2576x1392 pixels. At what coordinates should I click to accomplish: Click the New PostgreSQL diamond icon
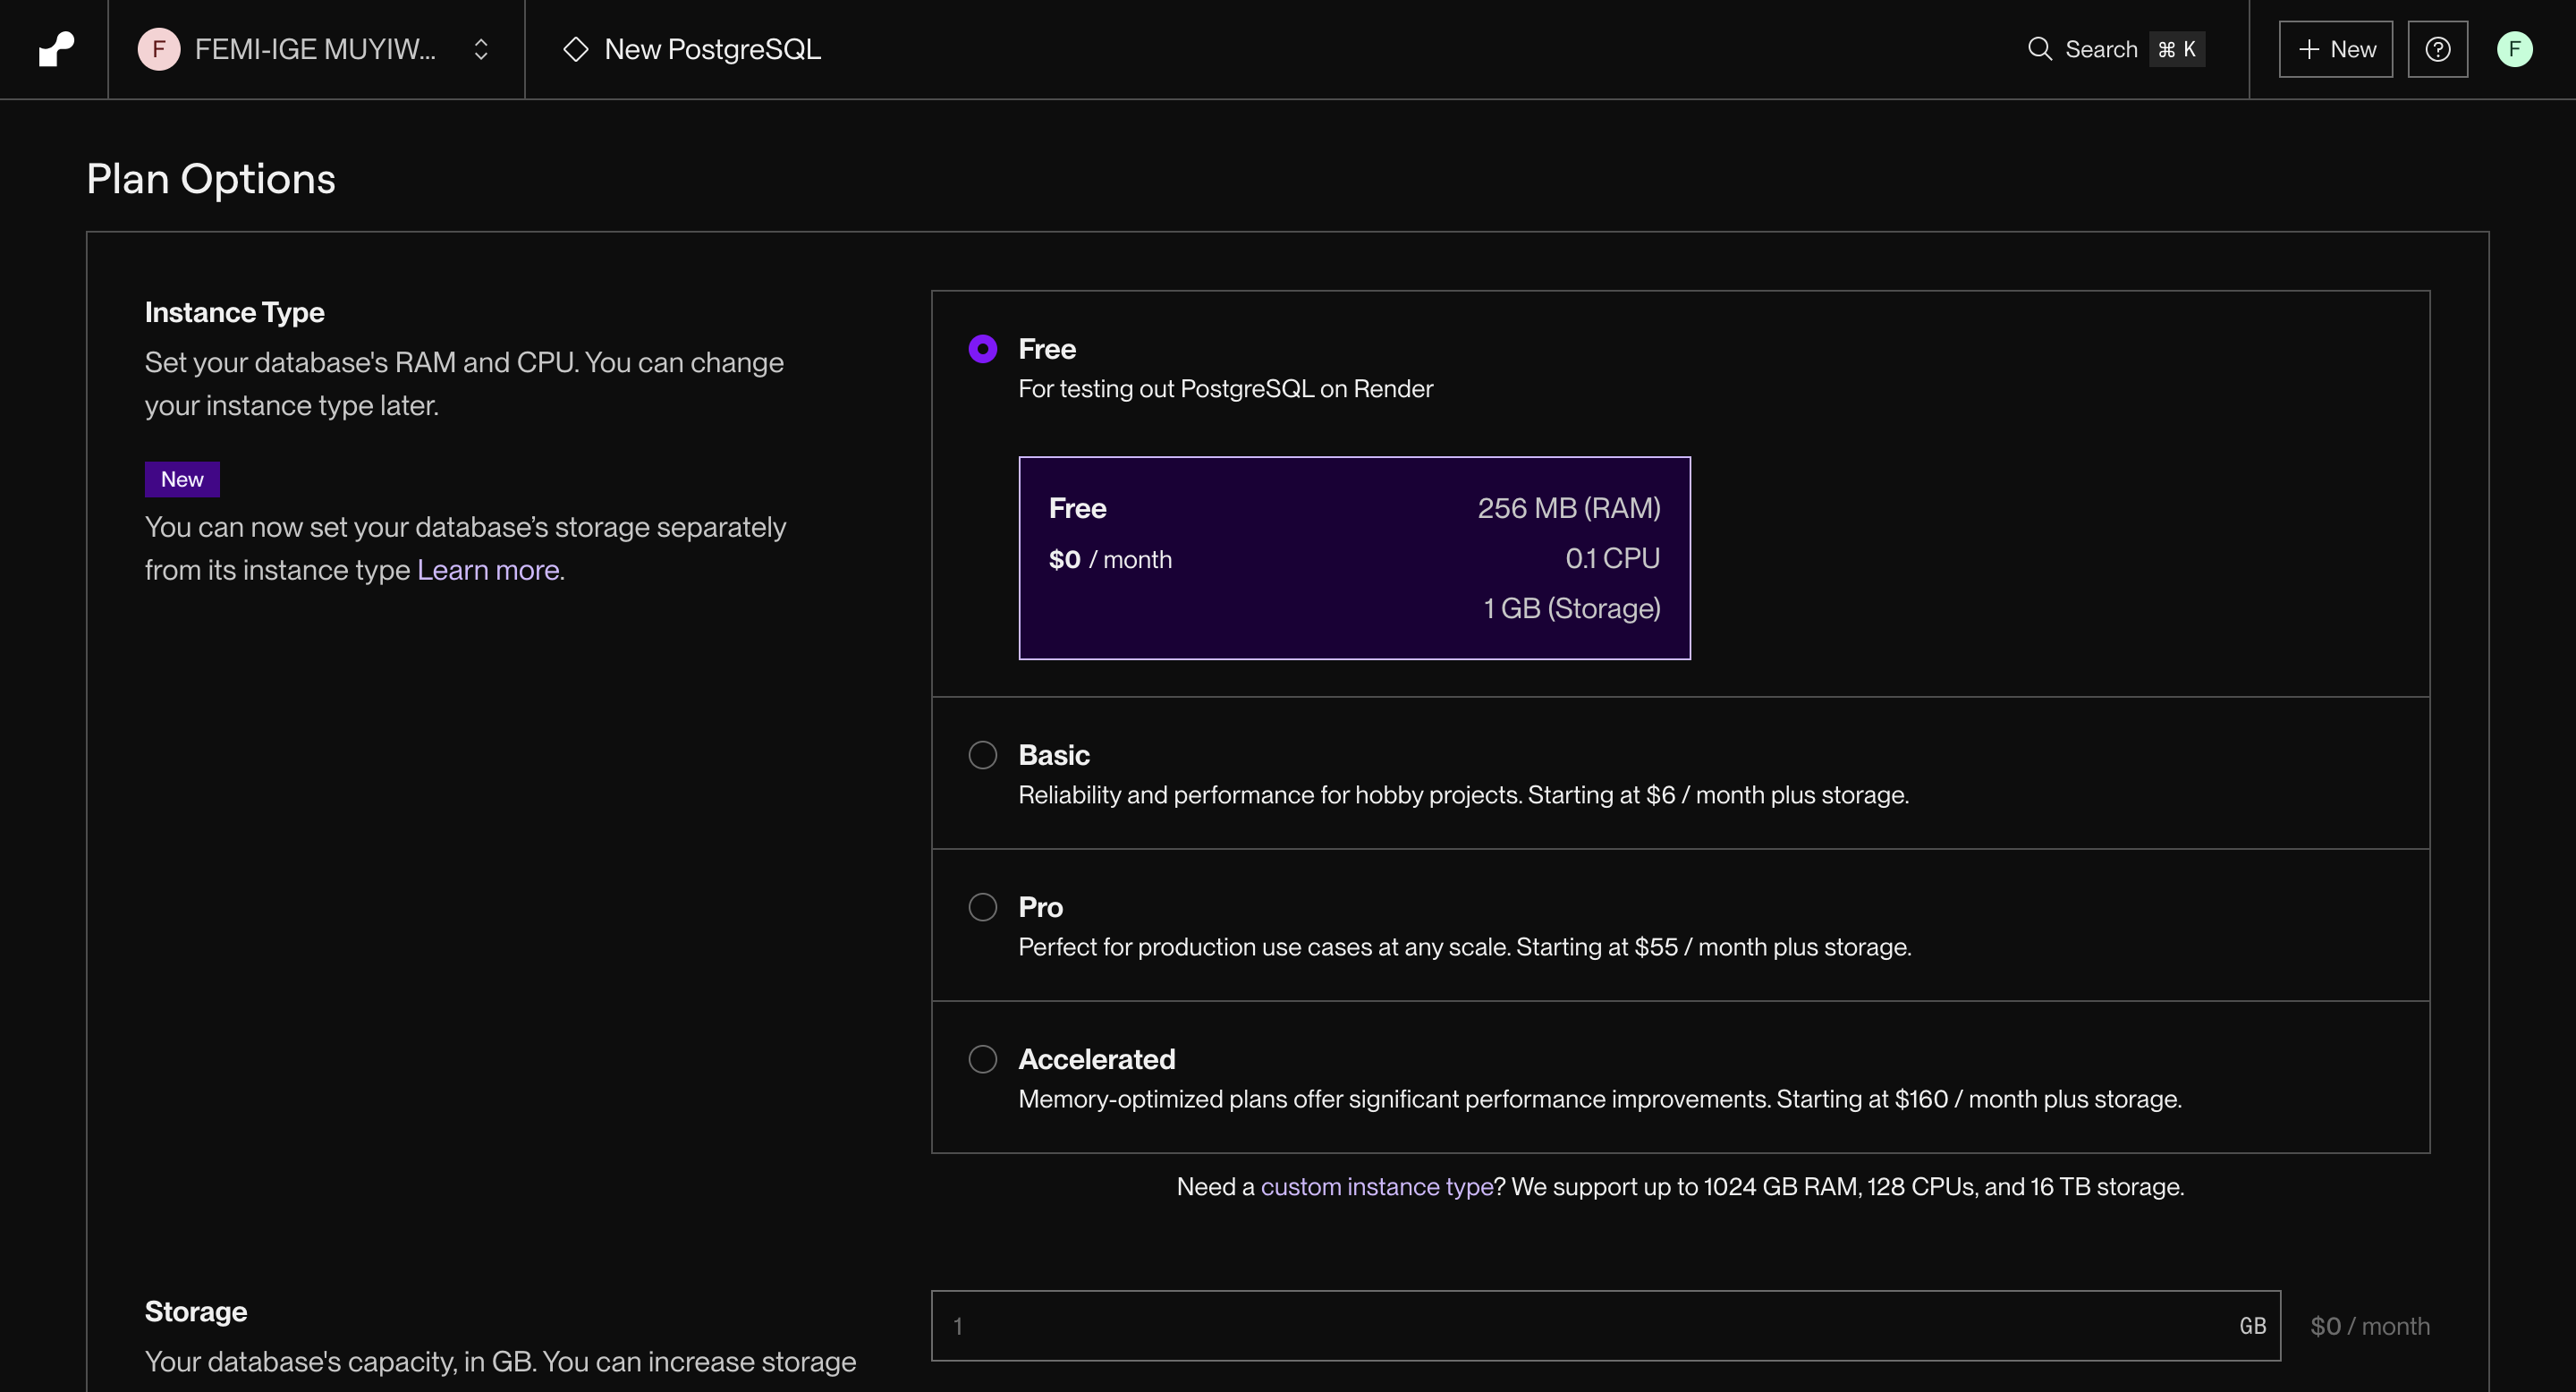pyautogui.click(x=576, y=49)
